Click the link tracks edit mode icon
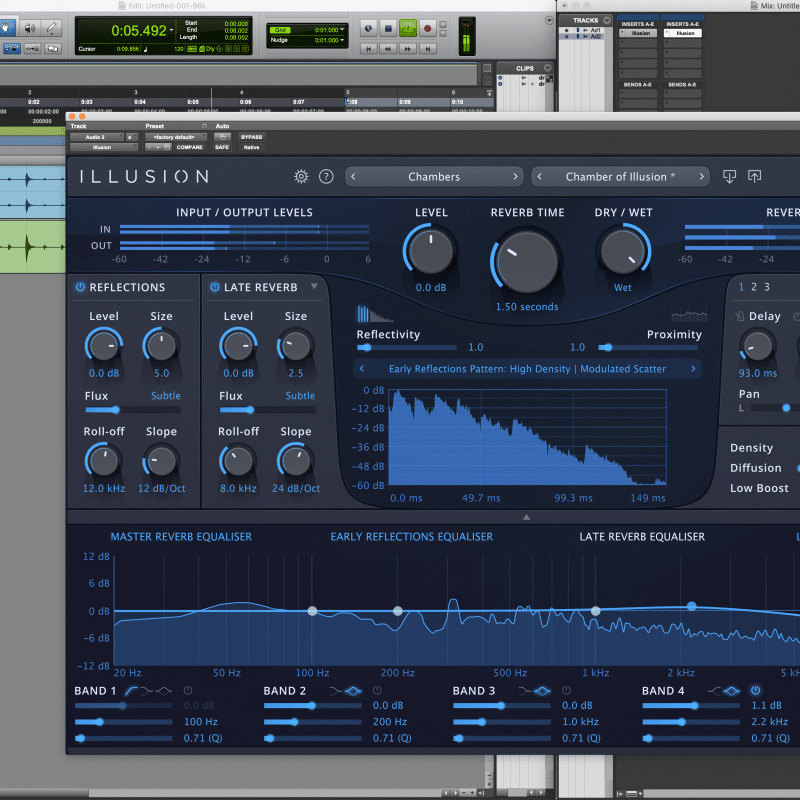Screen dimensions: 800x800 [x=32, y=48]
